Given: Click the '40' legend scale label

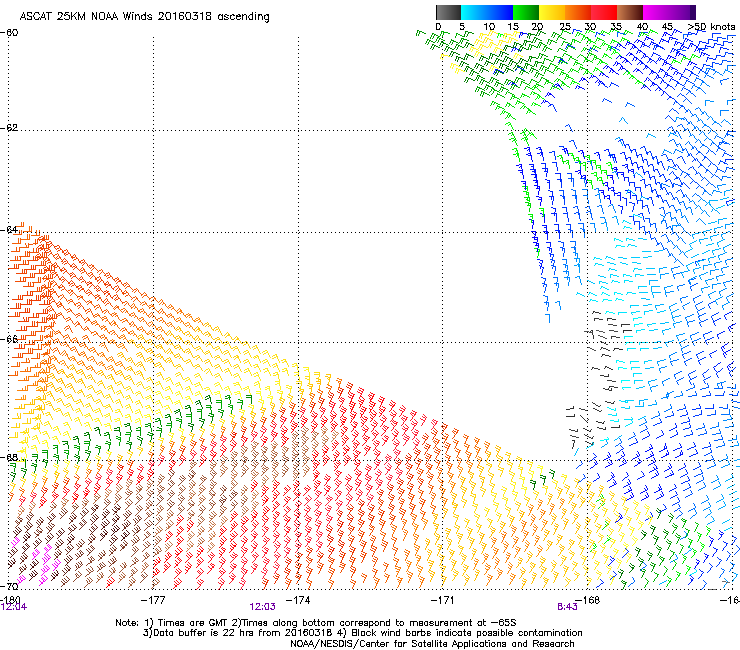Looking at the screenshot, I should tap(642, 27).
